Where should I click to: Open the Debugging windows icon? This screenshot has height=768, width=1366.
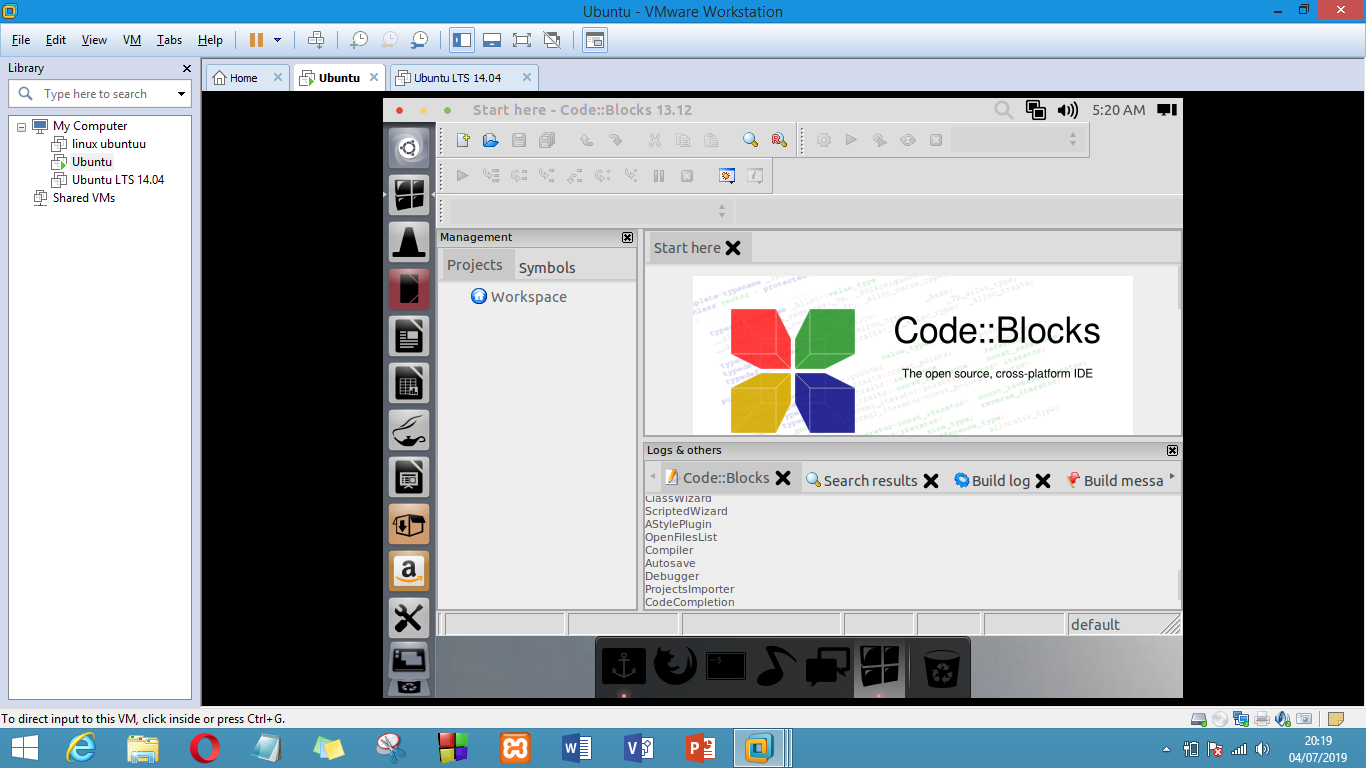(x=727, y=176)
